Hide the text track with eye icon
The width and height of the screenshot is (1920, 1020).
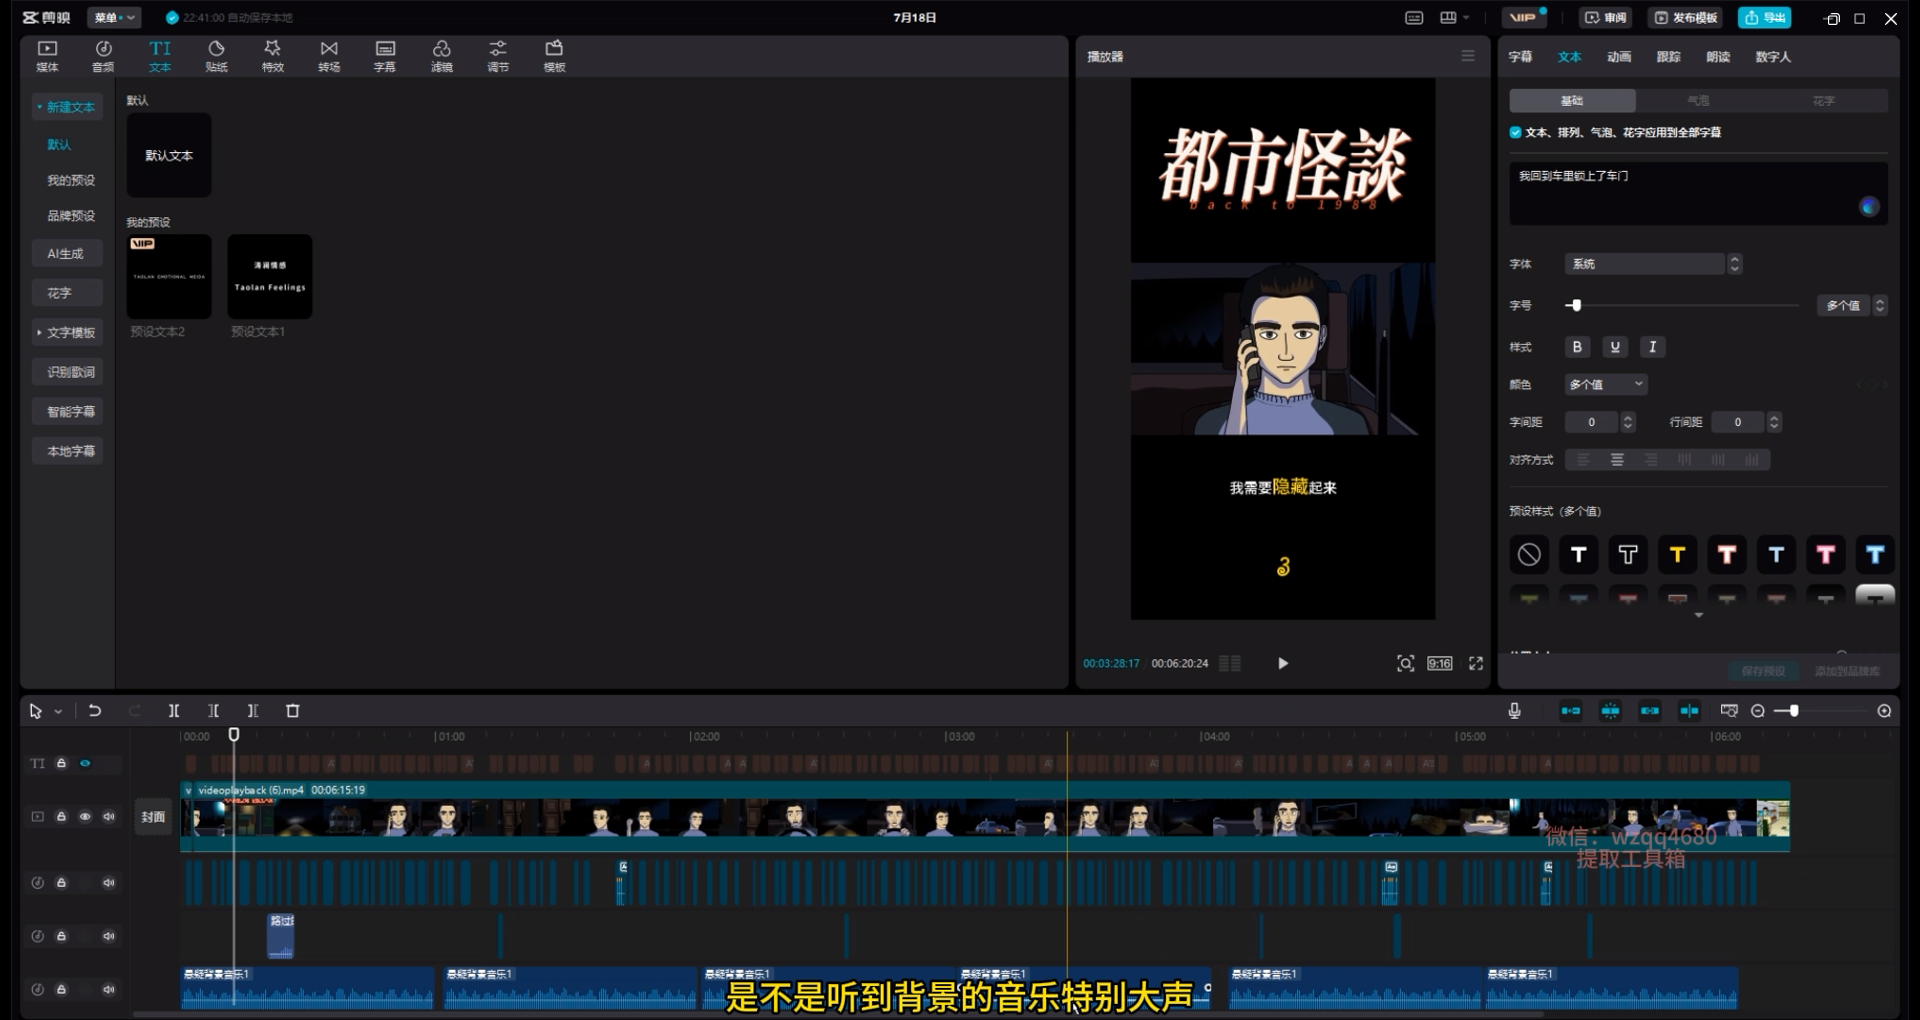[85, 763]
